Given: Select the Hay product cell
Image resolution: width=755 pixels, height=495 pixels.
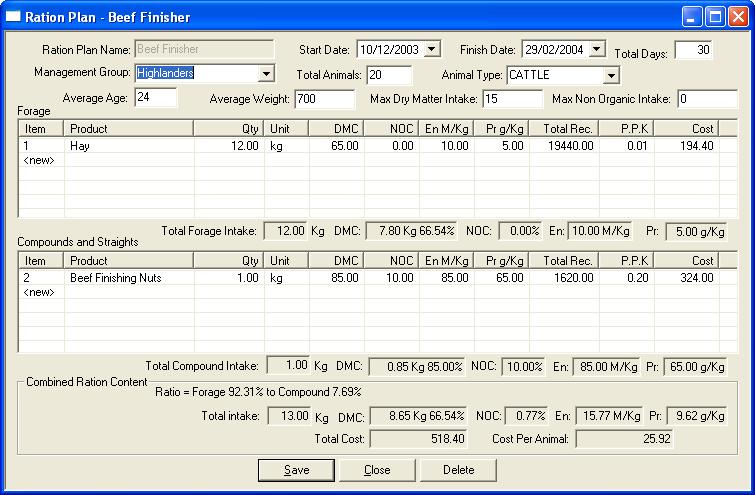Looking at the screenshot, I should click(129, 145).
